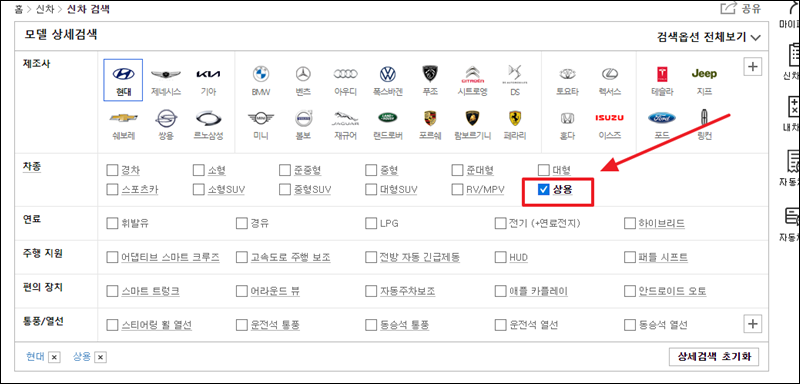Reset filters with 상세검색 초기화 button

(714, 356)
